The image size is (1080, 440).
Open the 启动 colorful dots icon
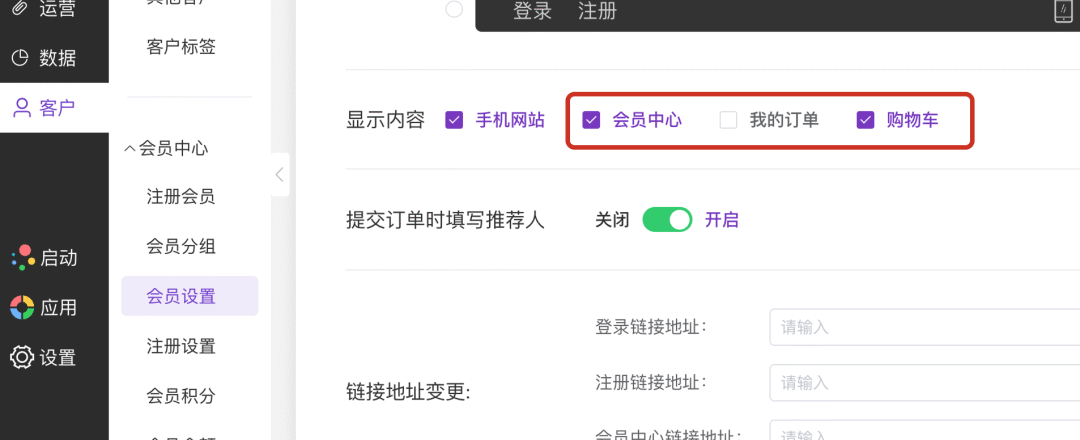pos(21,257)
